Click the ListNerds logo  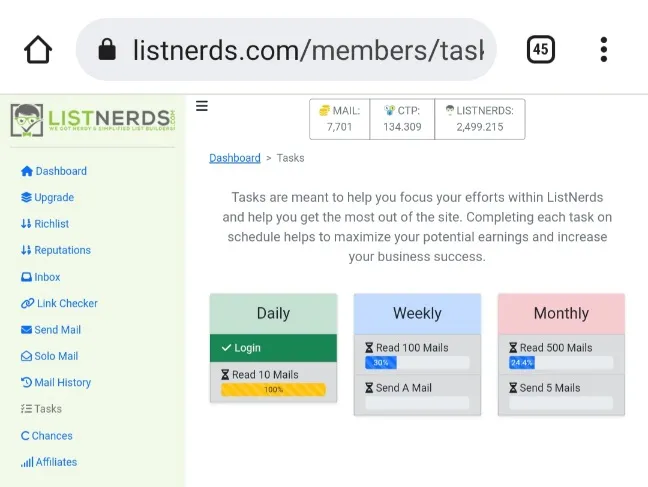(x=93, y=121)
